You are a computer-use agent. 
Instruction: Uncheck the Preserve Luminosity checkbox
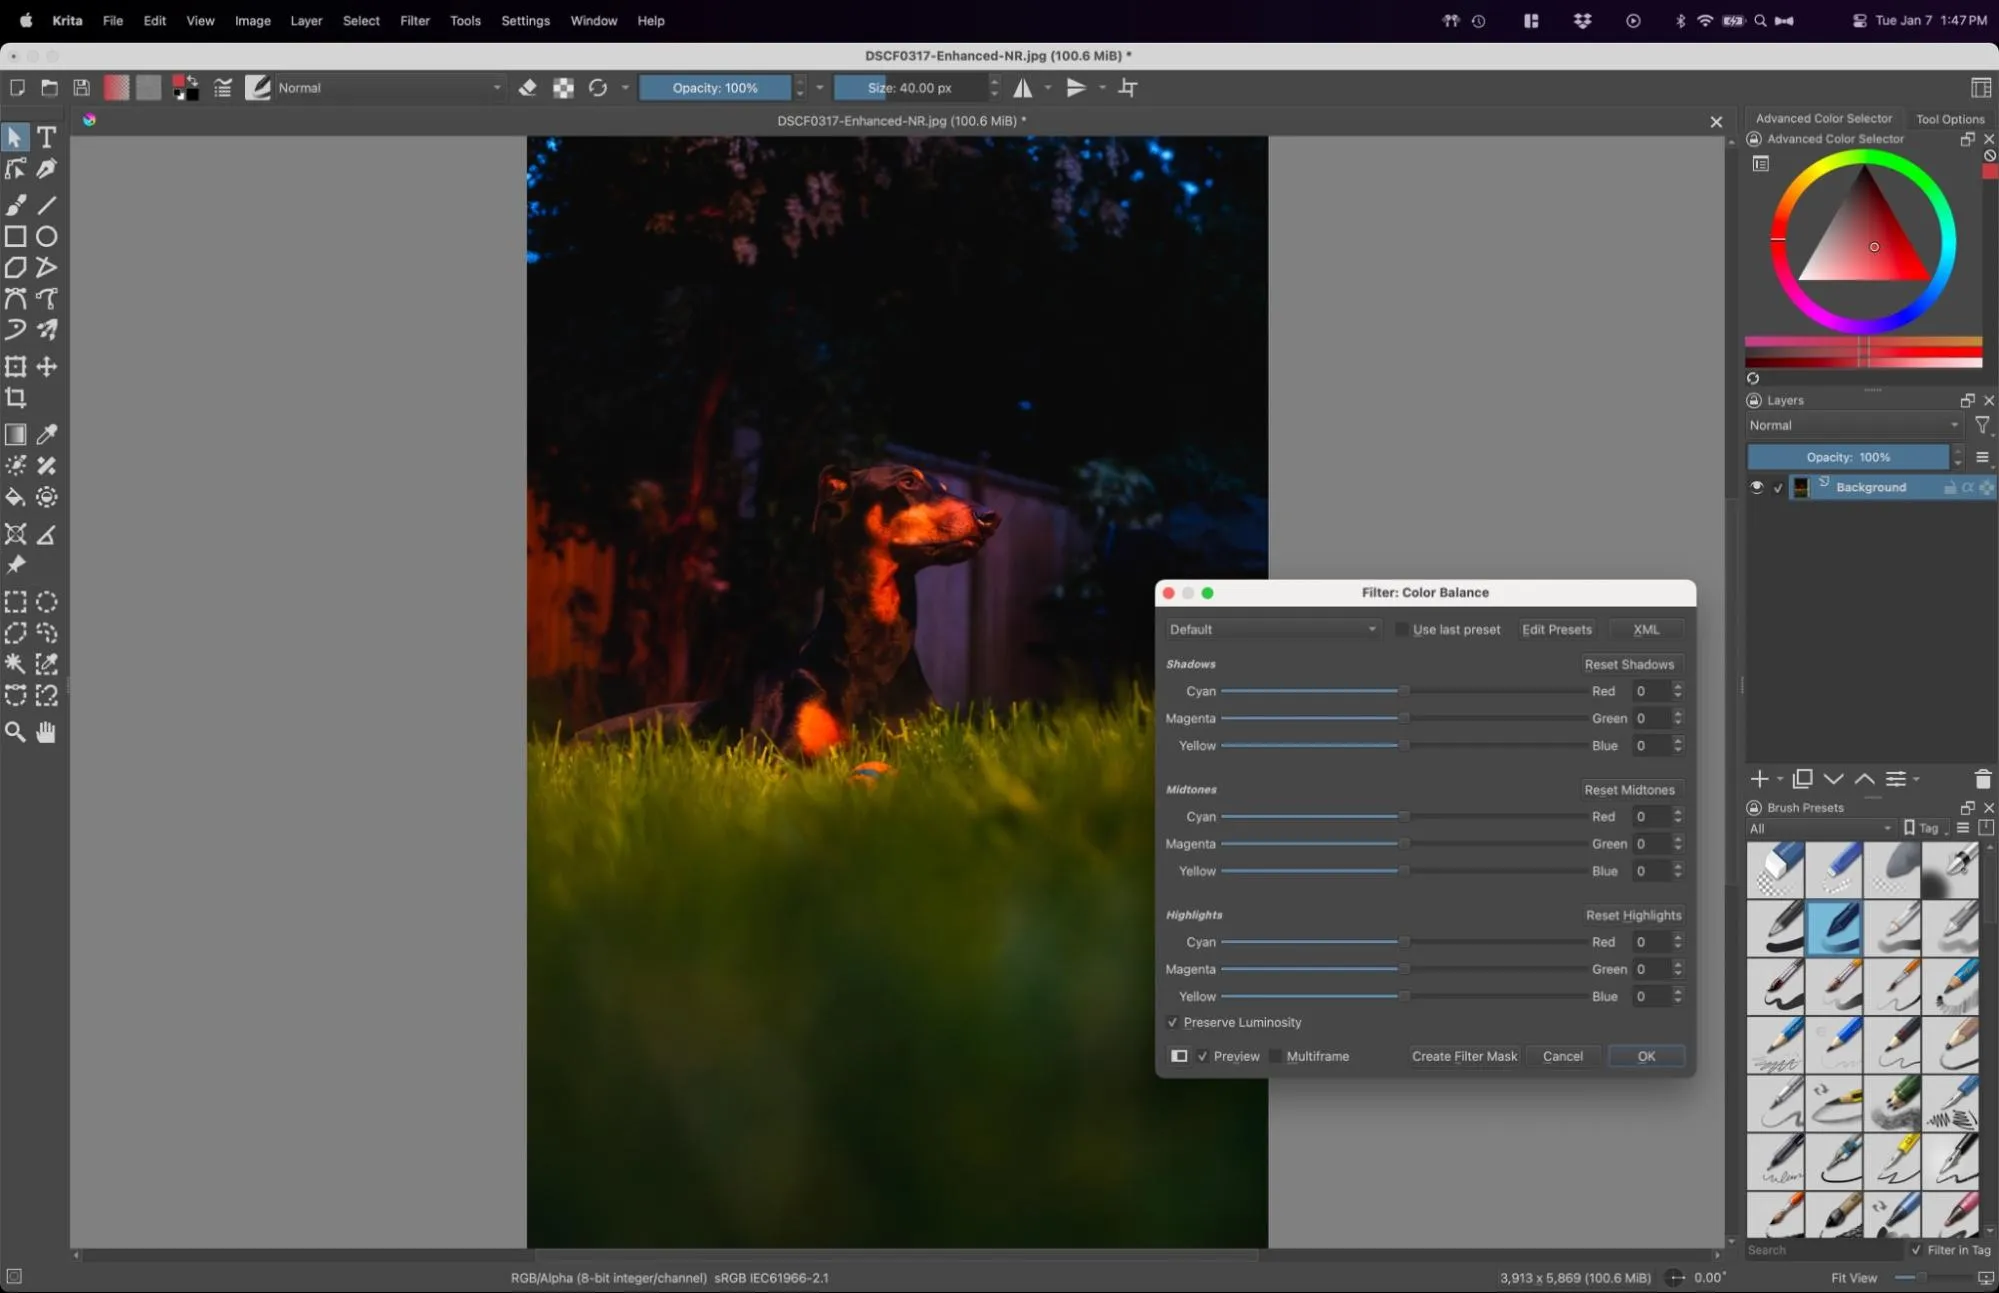pos(1172,1022)
